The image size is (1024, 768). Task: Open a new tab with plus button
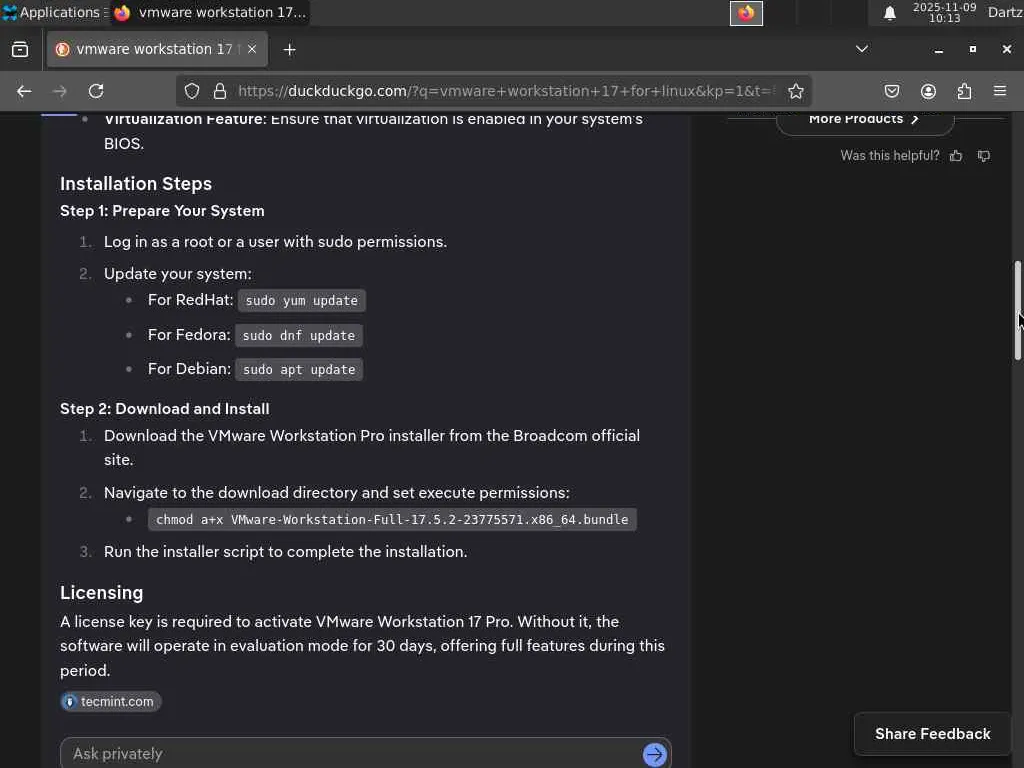(x=289, y=50)
